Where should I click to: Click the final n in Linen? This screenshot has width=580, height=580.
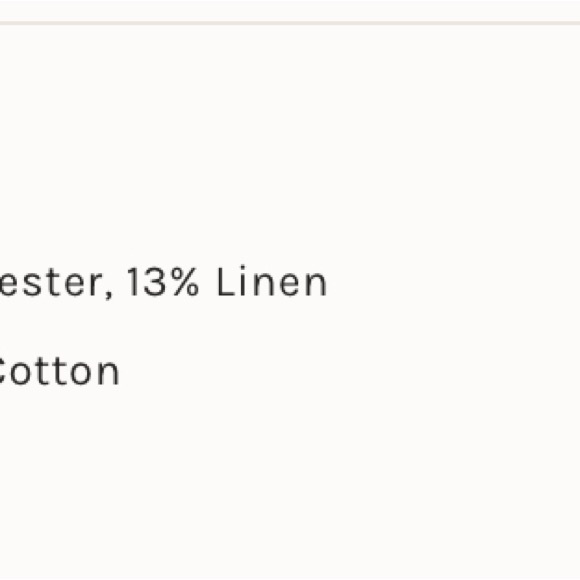(317, 285)
